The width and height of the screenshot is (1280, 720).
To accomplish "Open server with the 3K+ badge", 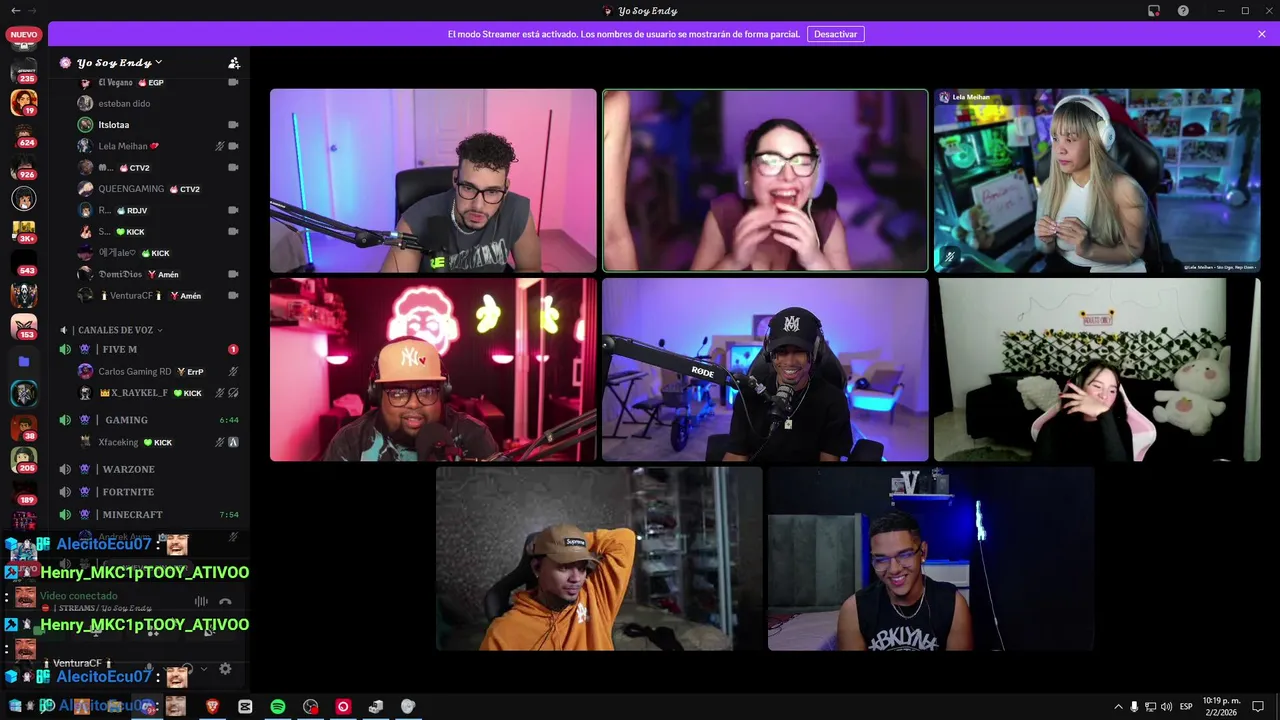I will 24,231.
